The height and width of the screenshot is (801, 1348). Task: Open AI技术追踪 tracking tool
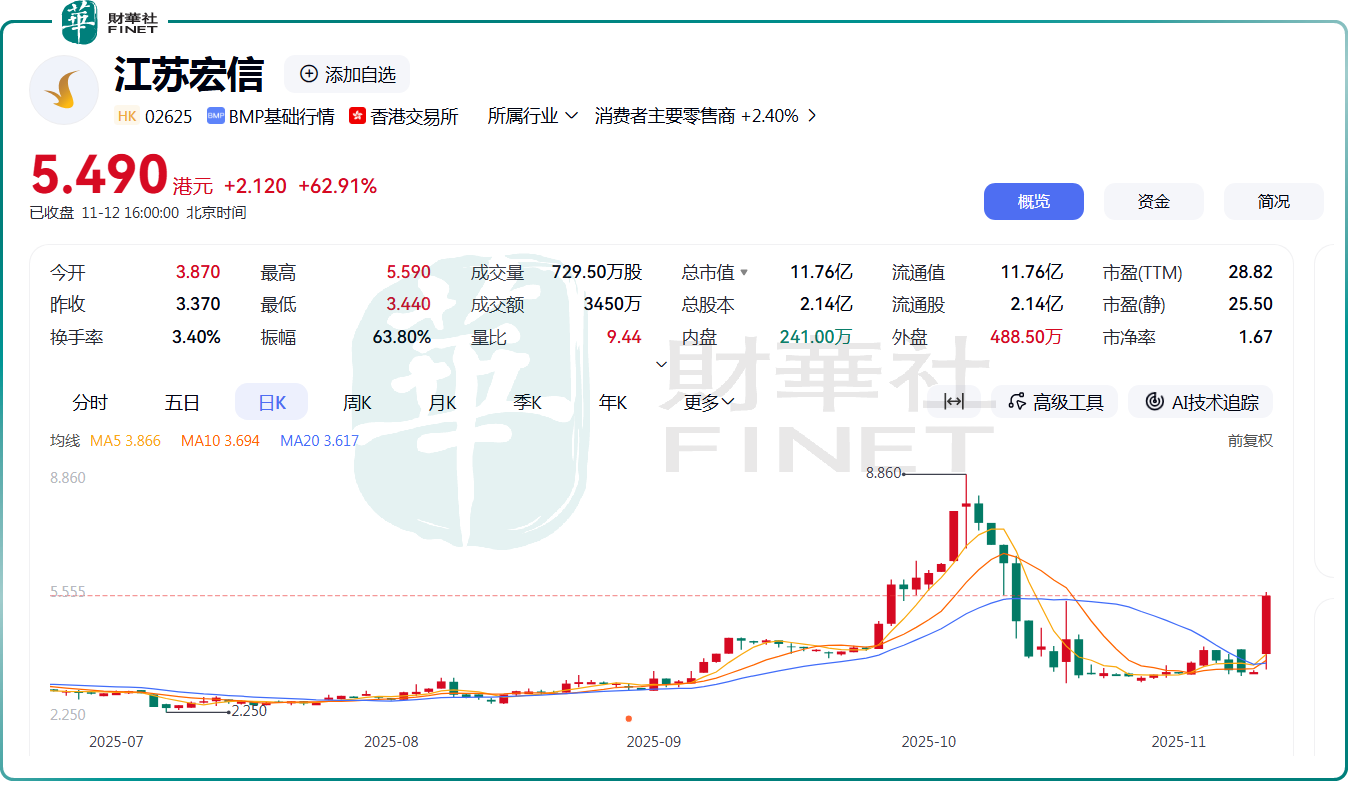[x=1201, y=402]
